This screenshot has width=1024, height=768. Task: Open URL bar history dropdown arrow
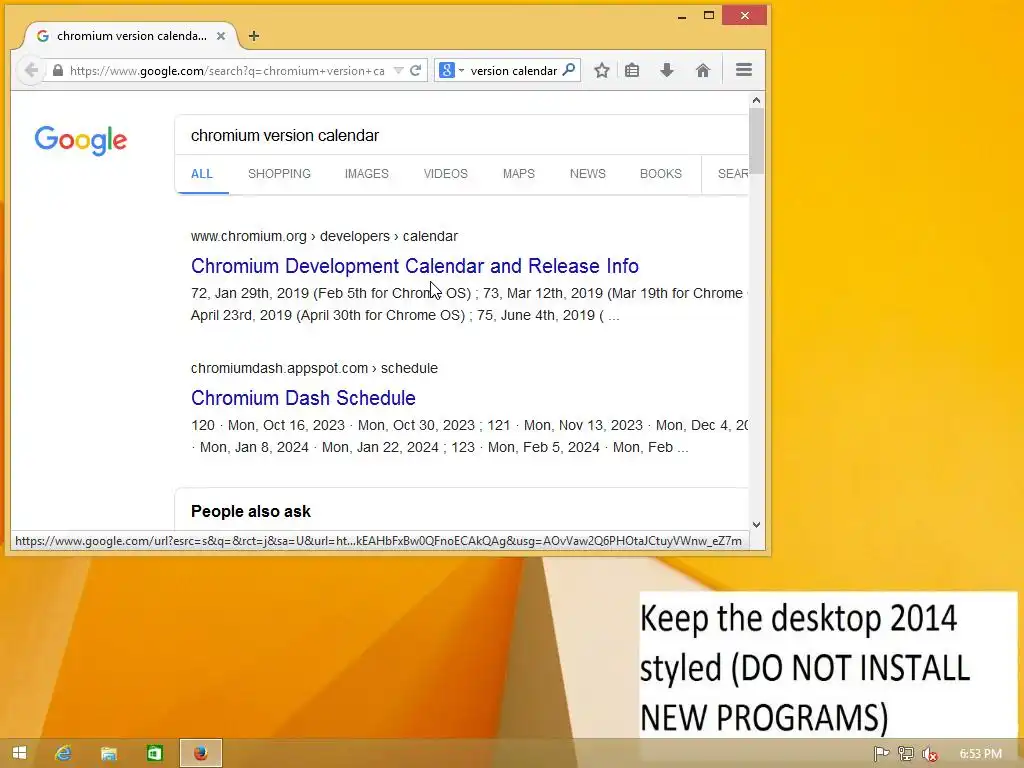(x=398, y=71)
